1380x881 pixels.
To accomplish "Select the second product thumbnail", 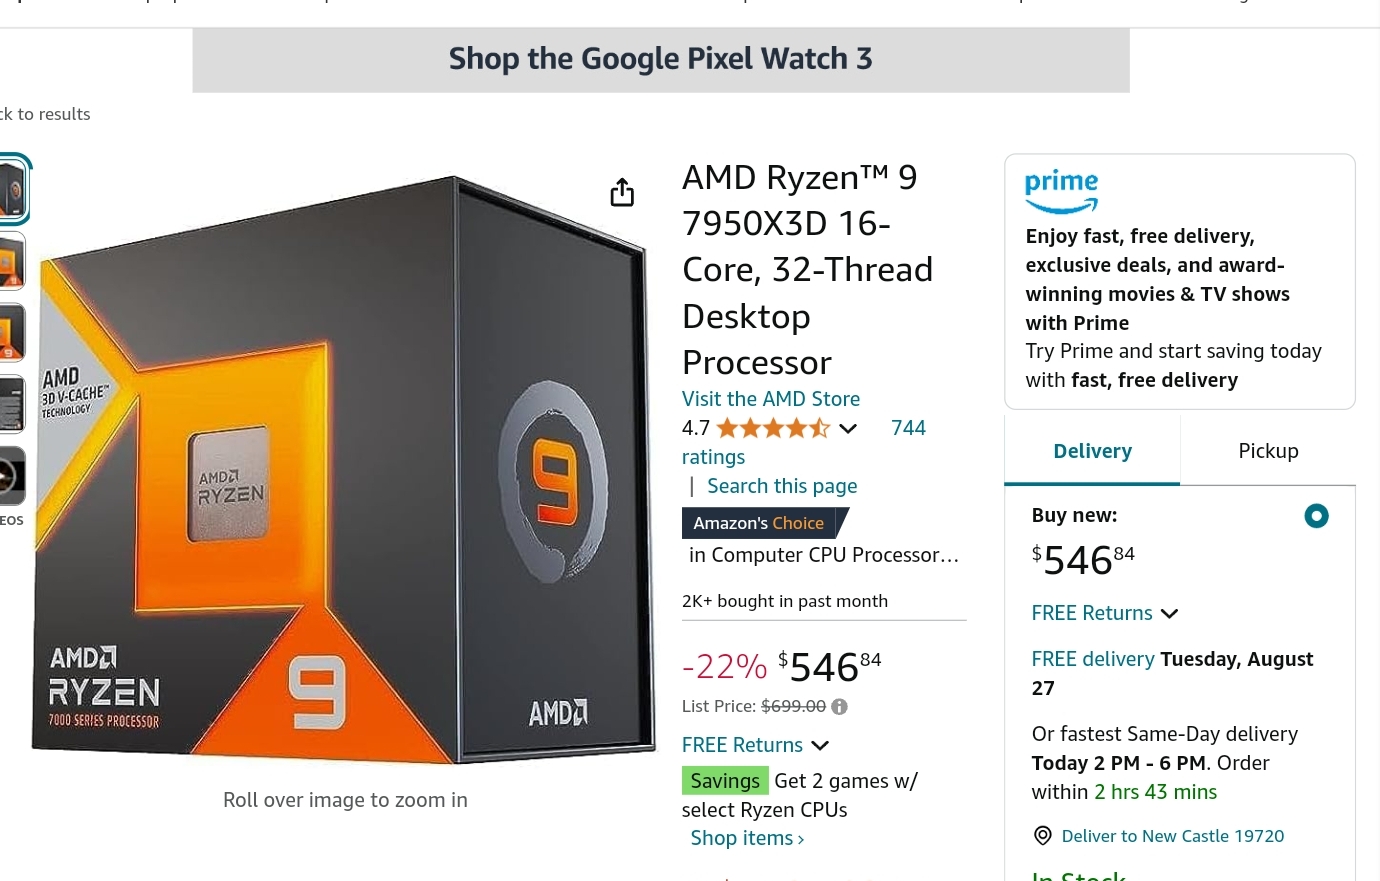I will 11,261.
